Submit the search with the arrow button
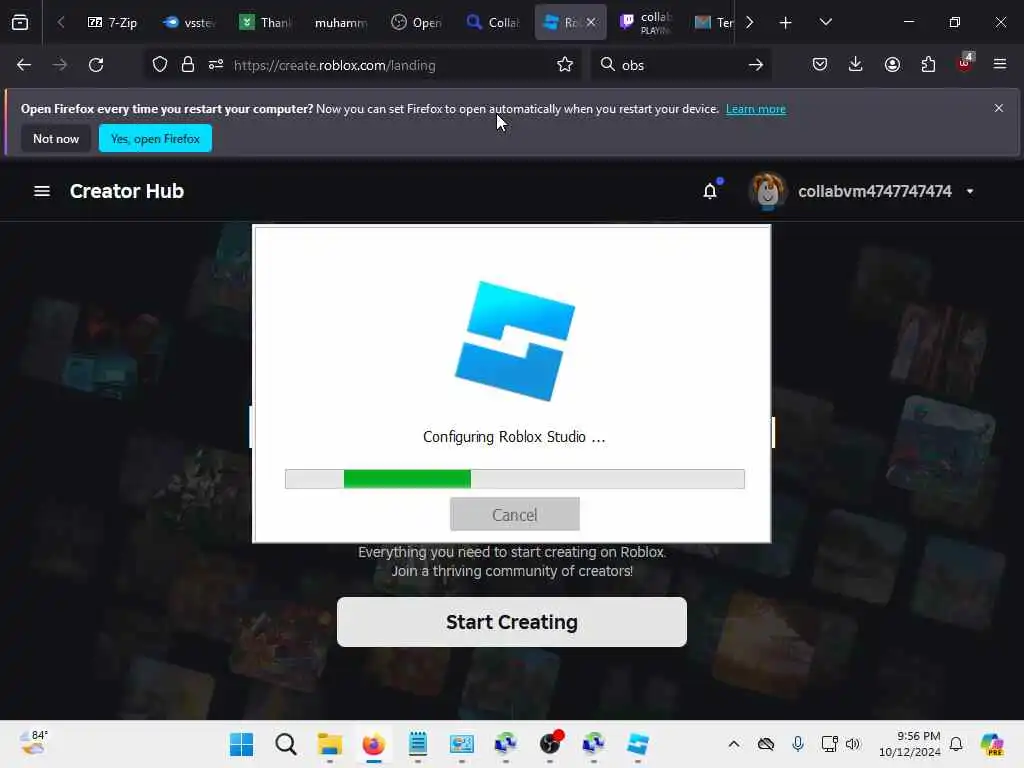 (756, 65)
